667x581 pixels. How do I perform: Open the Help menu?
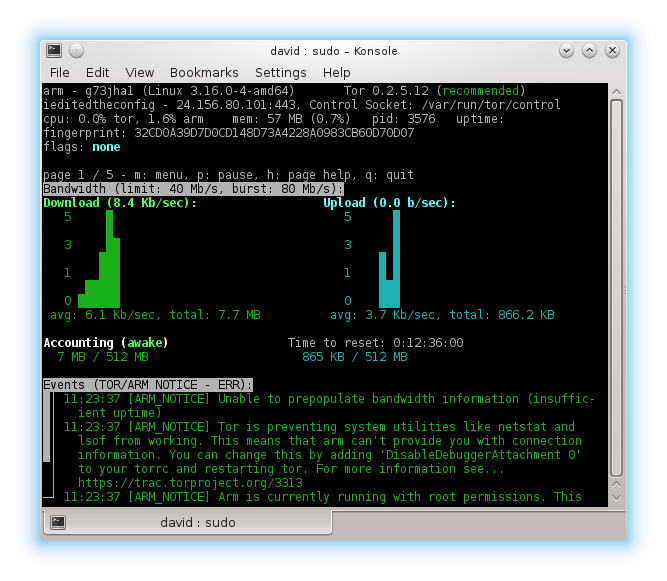click(x=336, y=73)
